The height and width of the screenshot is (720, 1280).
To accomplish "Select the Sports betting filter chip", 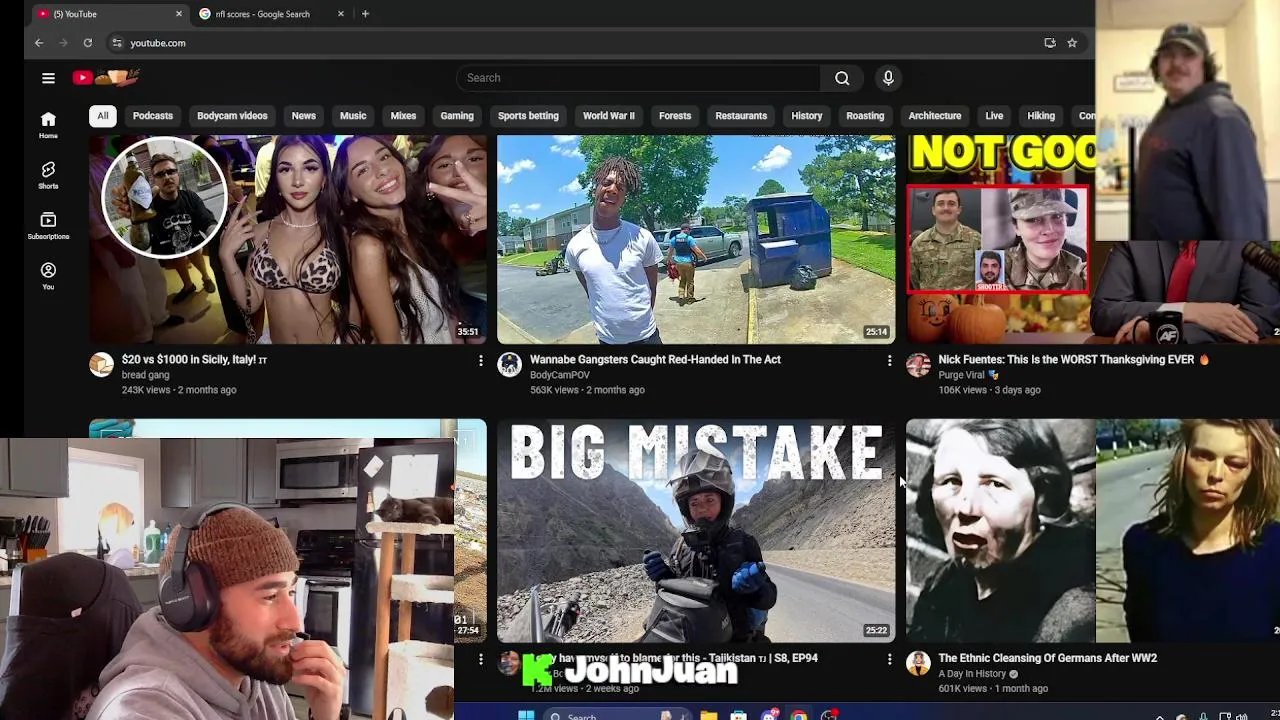I will (x=528, y=116).
